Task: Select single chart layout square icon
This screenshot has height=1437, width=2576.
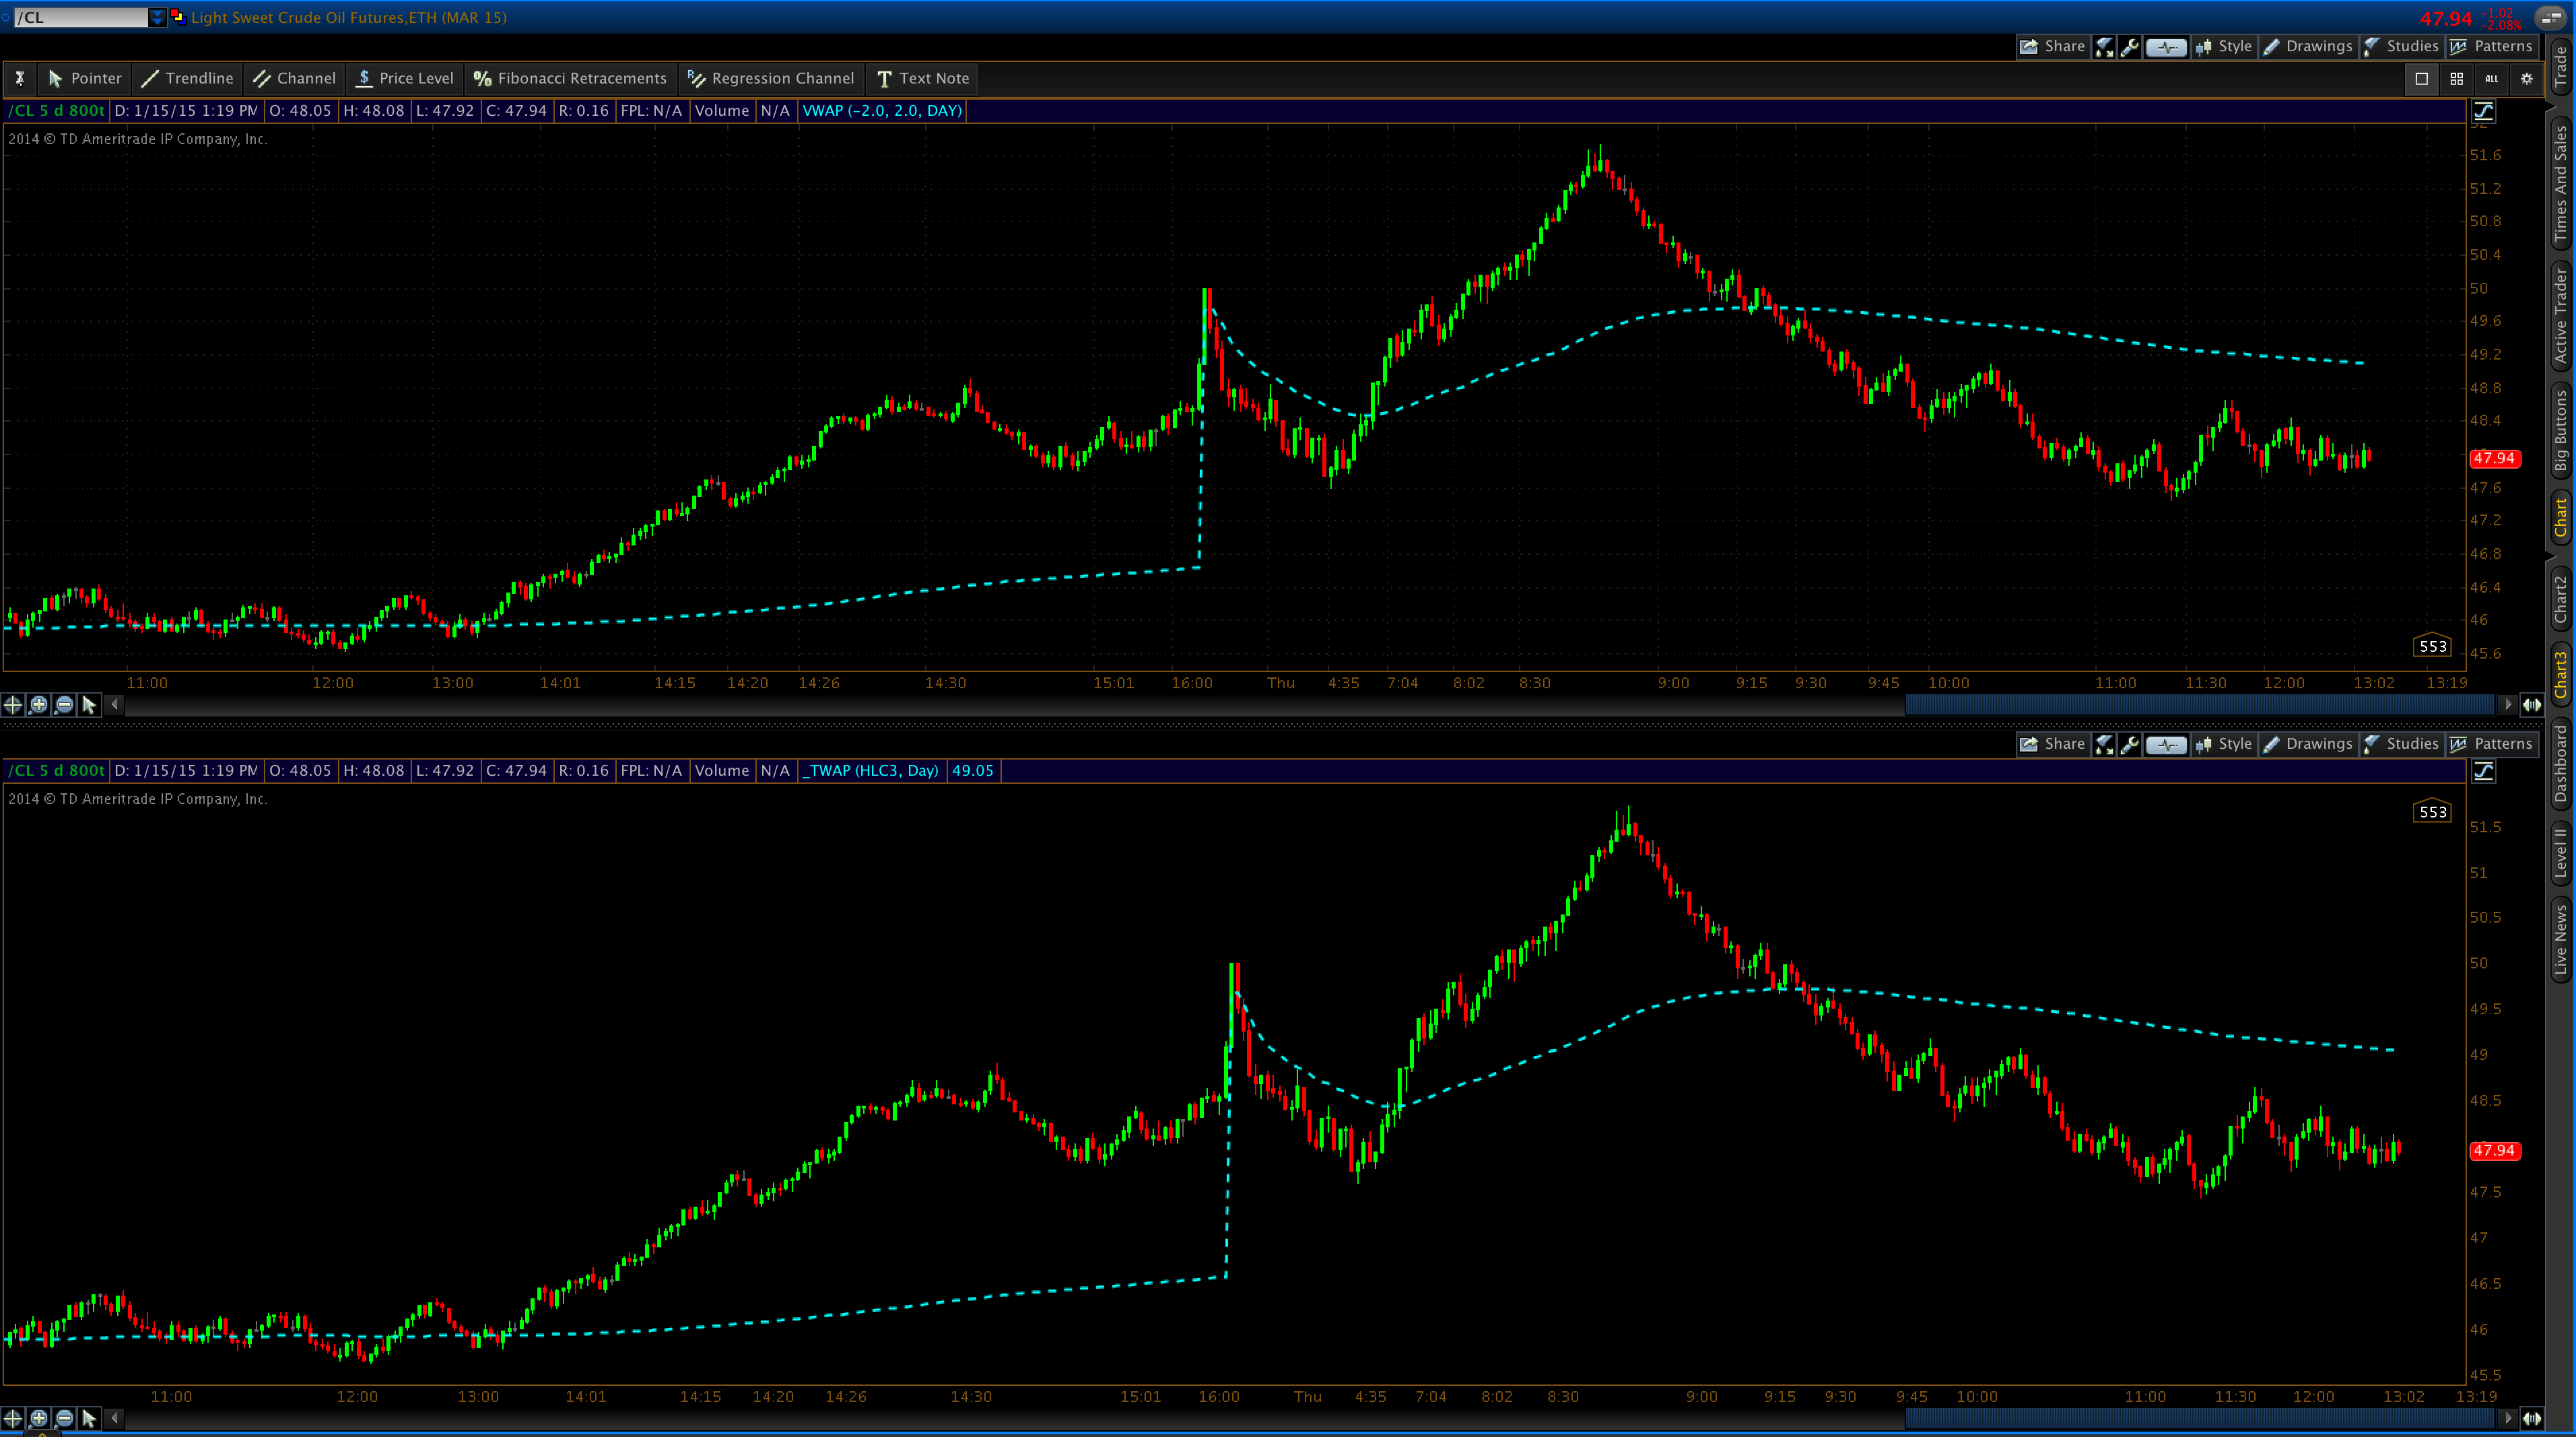Action: coord(2421,78)
